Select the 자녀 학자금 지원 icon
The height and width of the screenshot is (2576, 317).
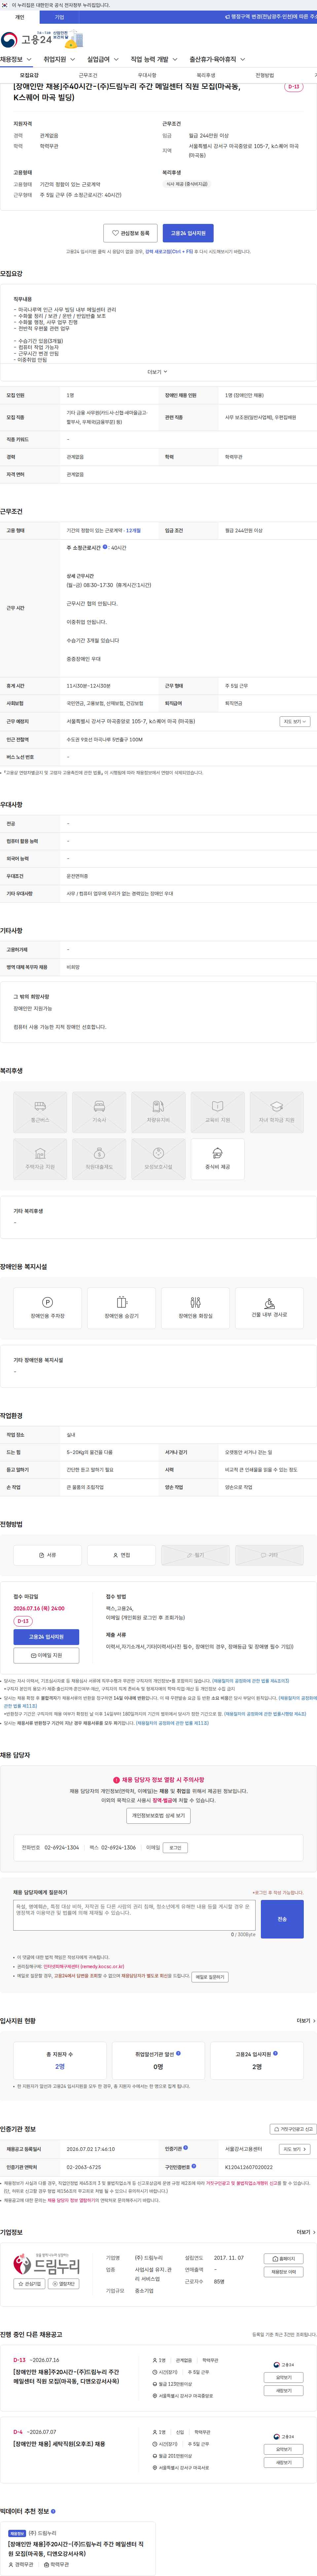pos(276,1112)
